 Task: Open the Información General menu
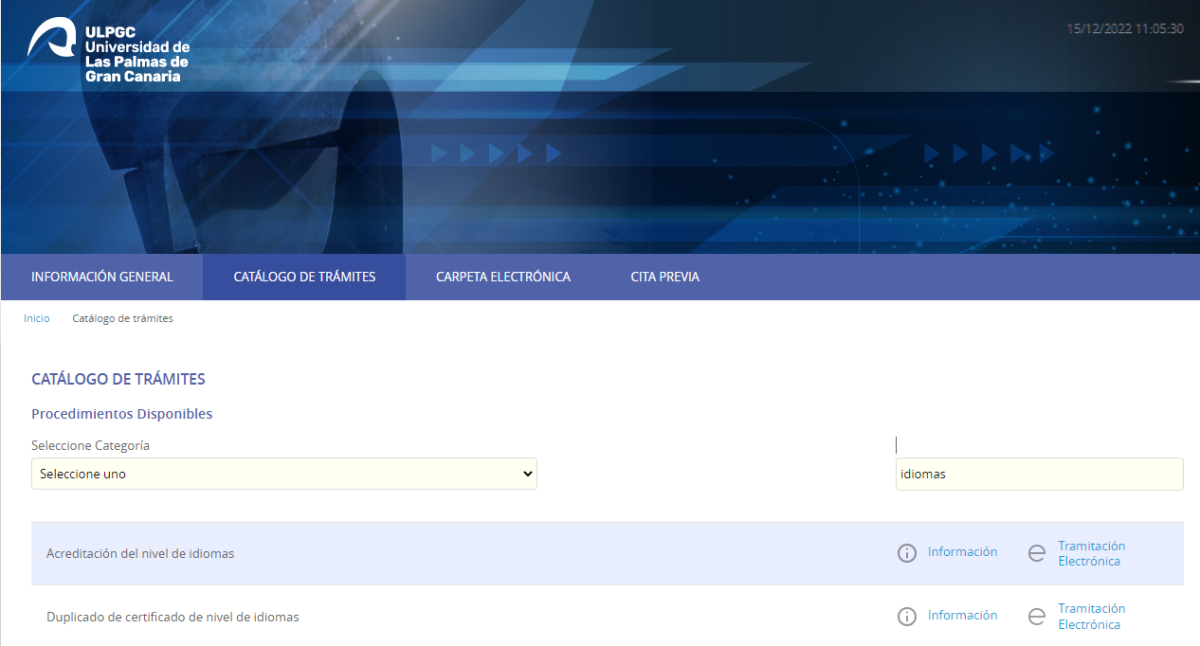click(x=102, y=277)
